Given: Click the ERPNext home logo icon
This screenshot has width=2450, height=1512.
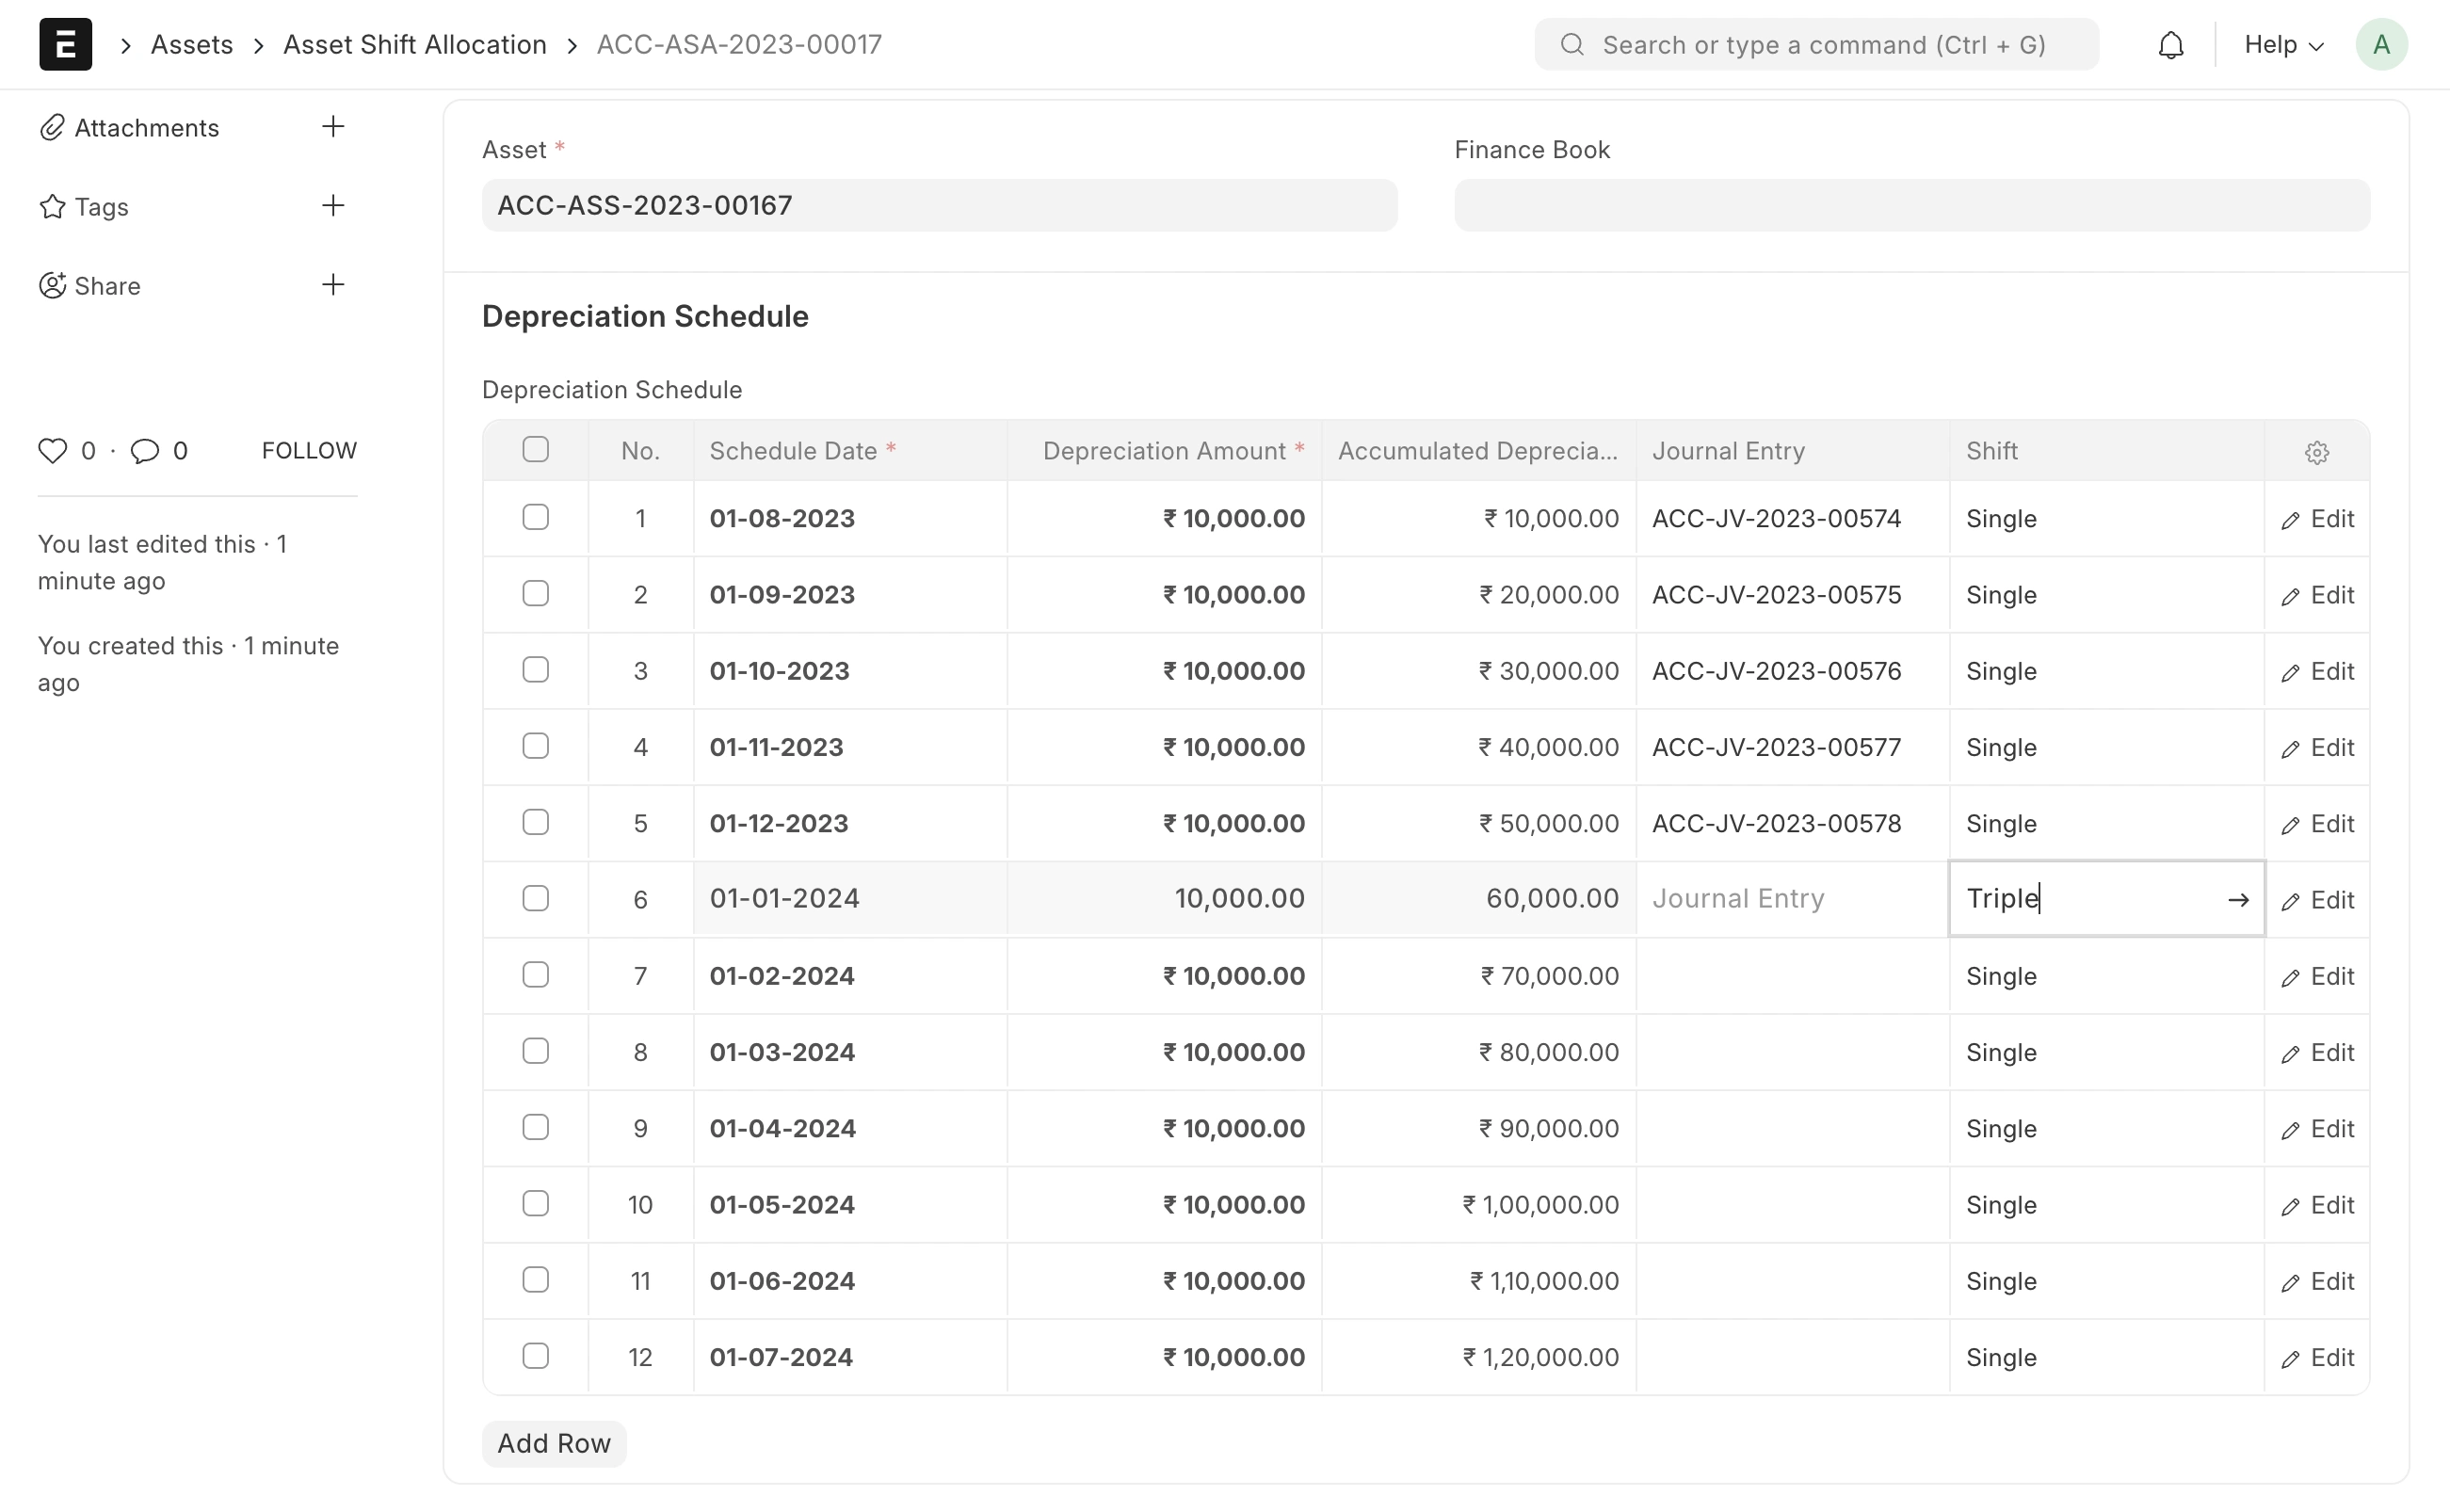Looking at the screenshot, I should click(x=65, y=44).
